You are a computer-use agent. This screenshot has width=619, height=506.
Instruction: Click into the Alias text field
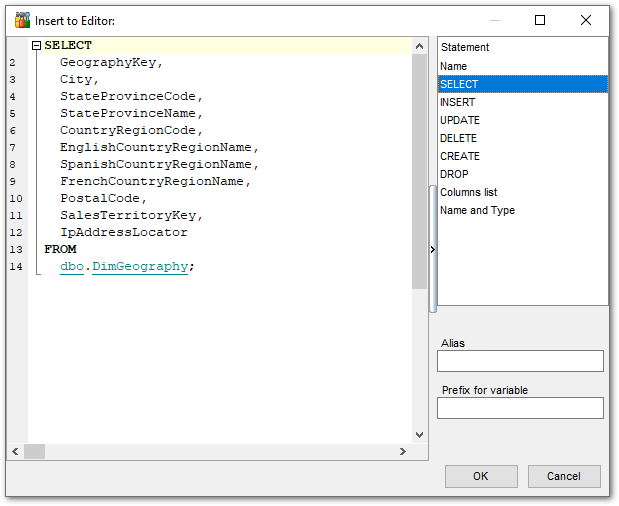[x=520, y=361]
